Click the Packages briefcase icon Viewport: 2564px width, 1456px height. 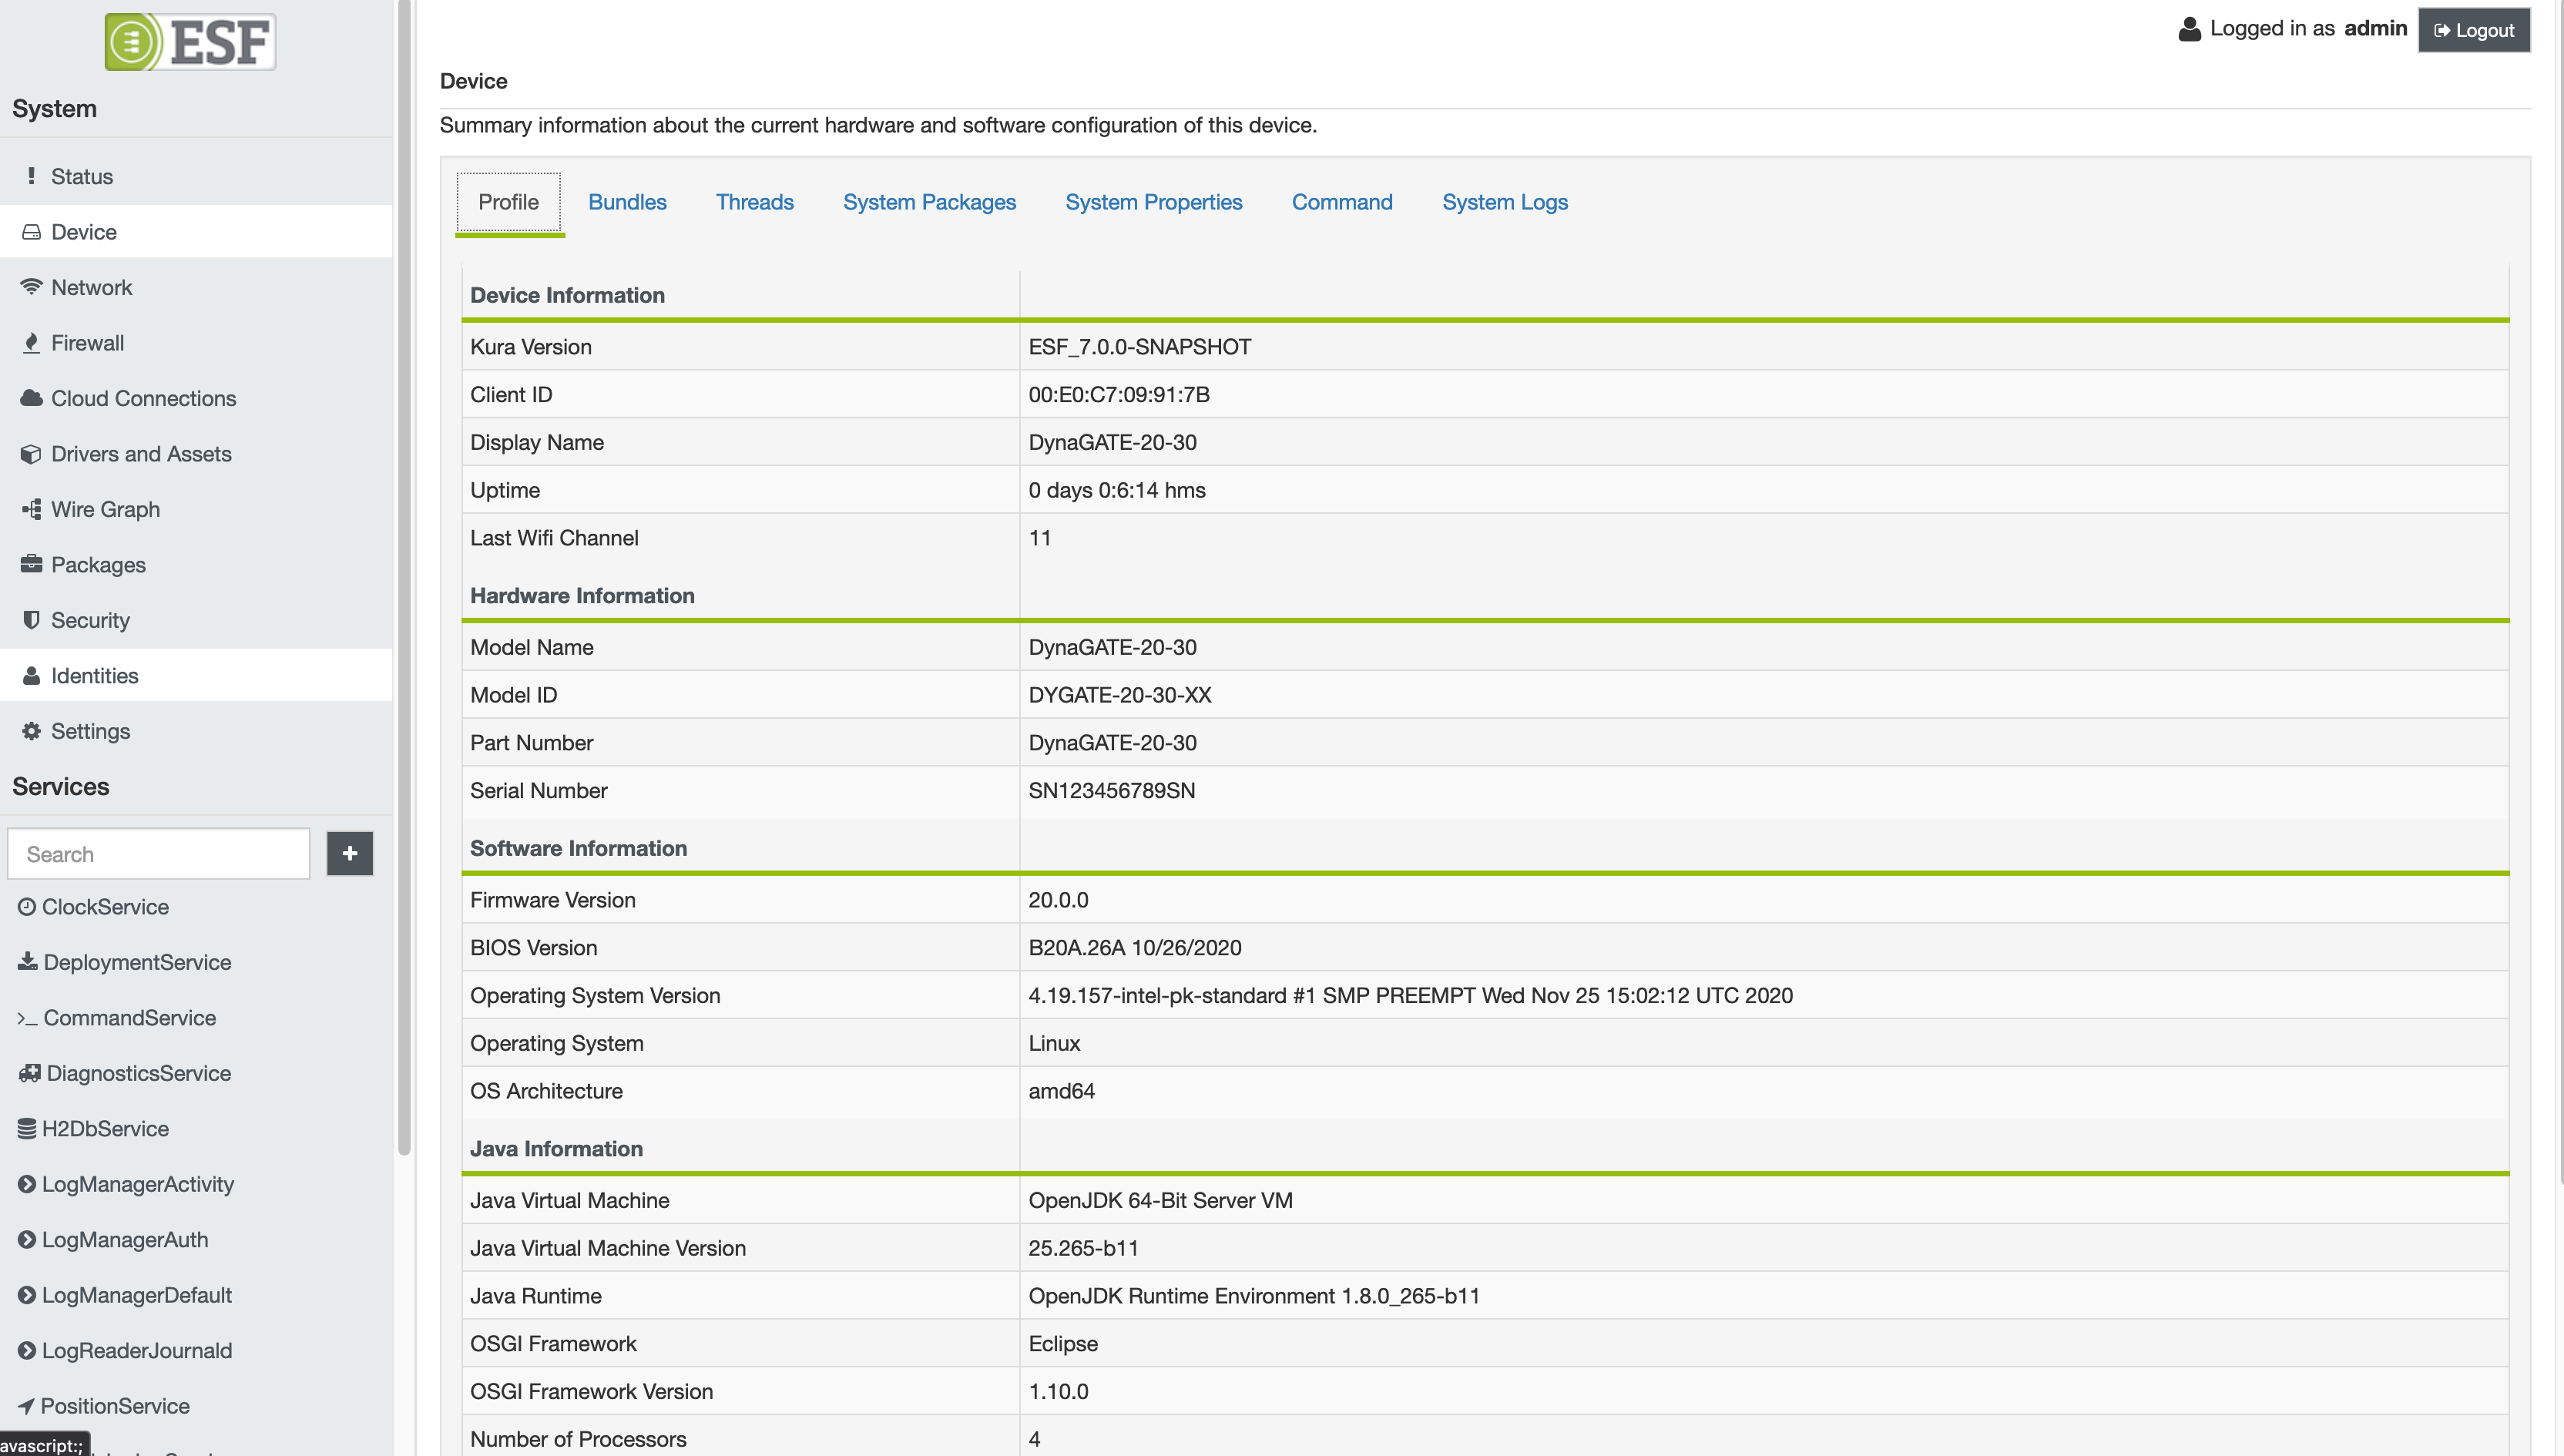click(32, 564)
